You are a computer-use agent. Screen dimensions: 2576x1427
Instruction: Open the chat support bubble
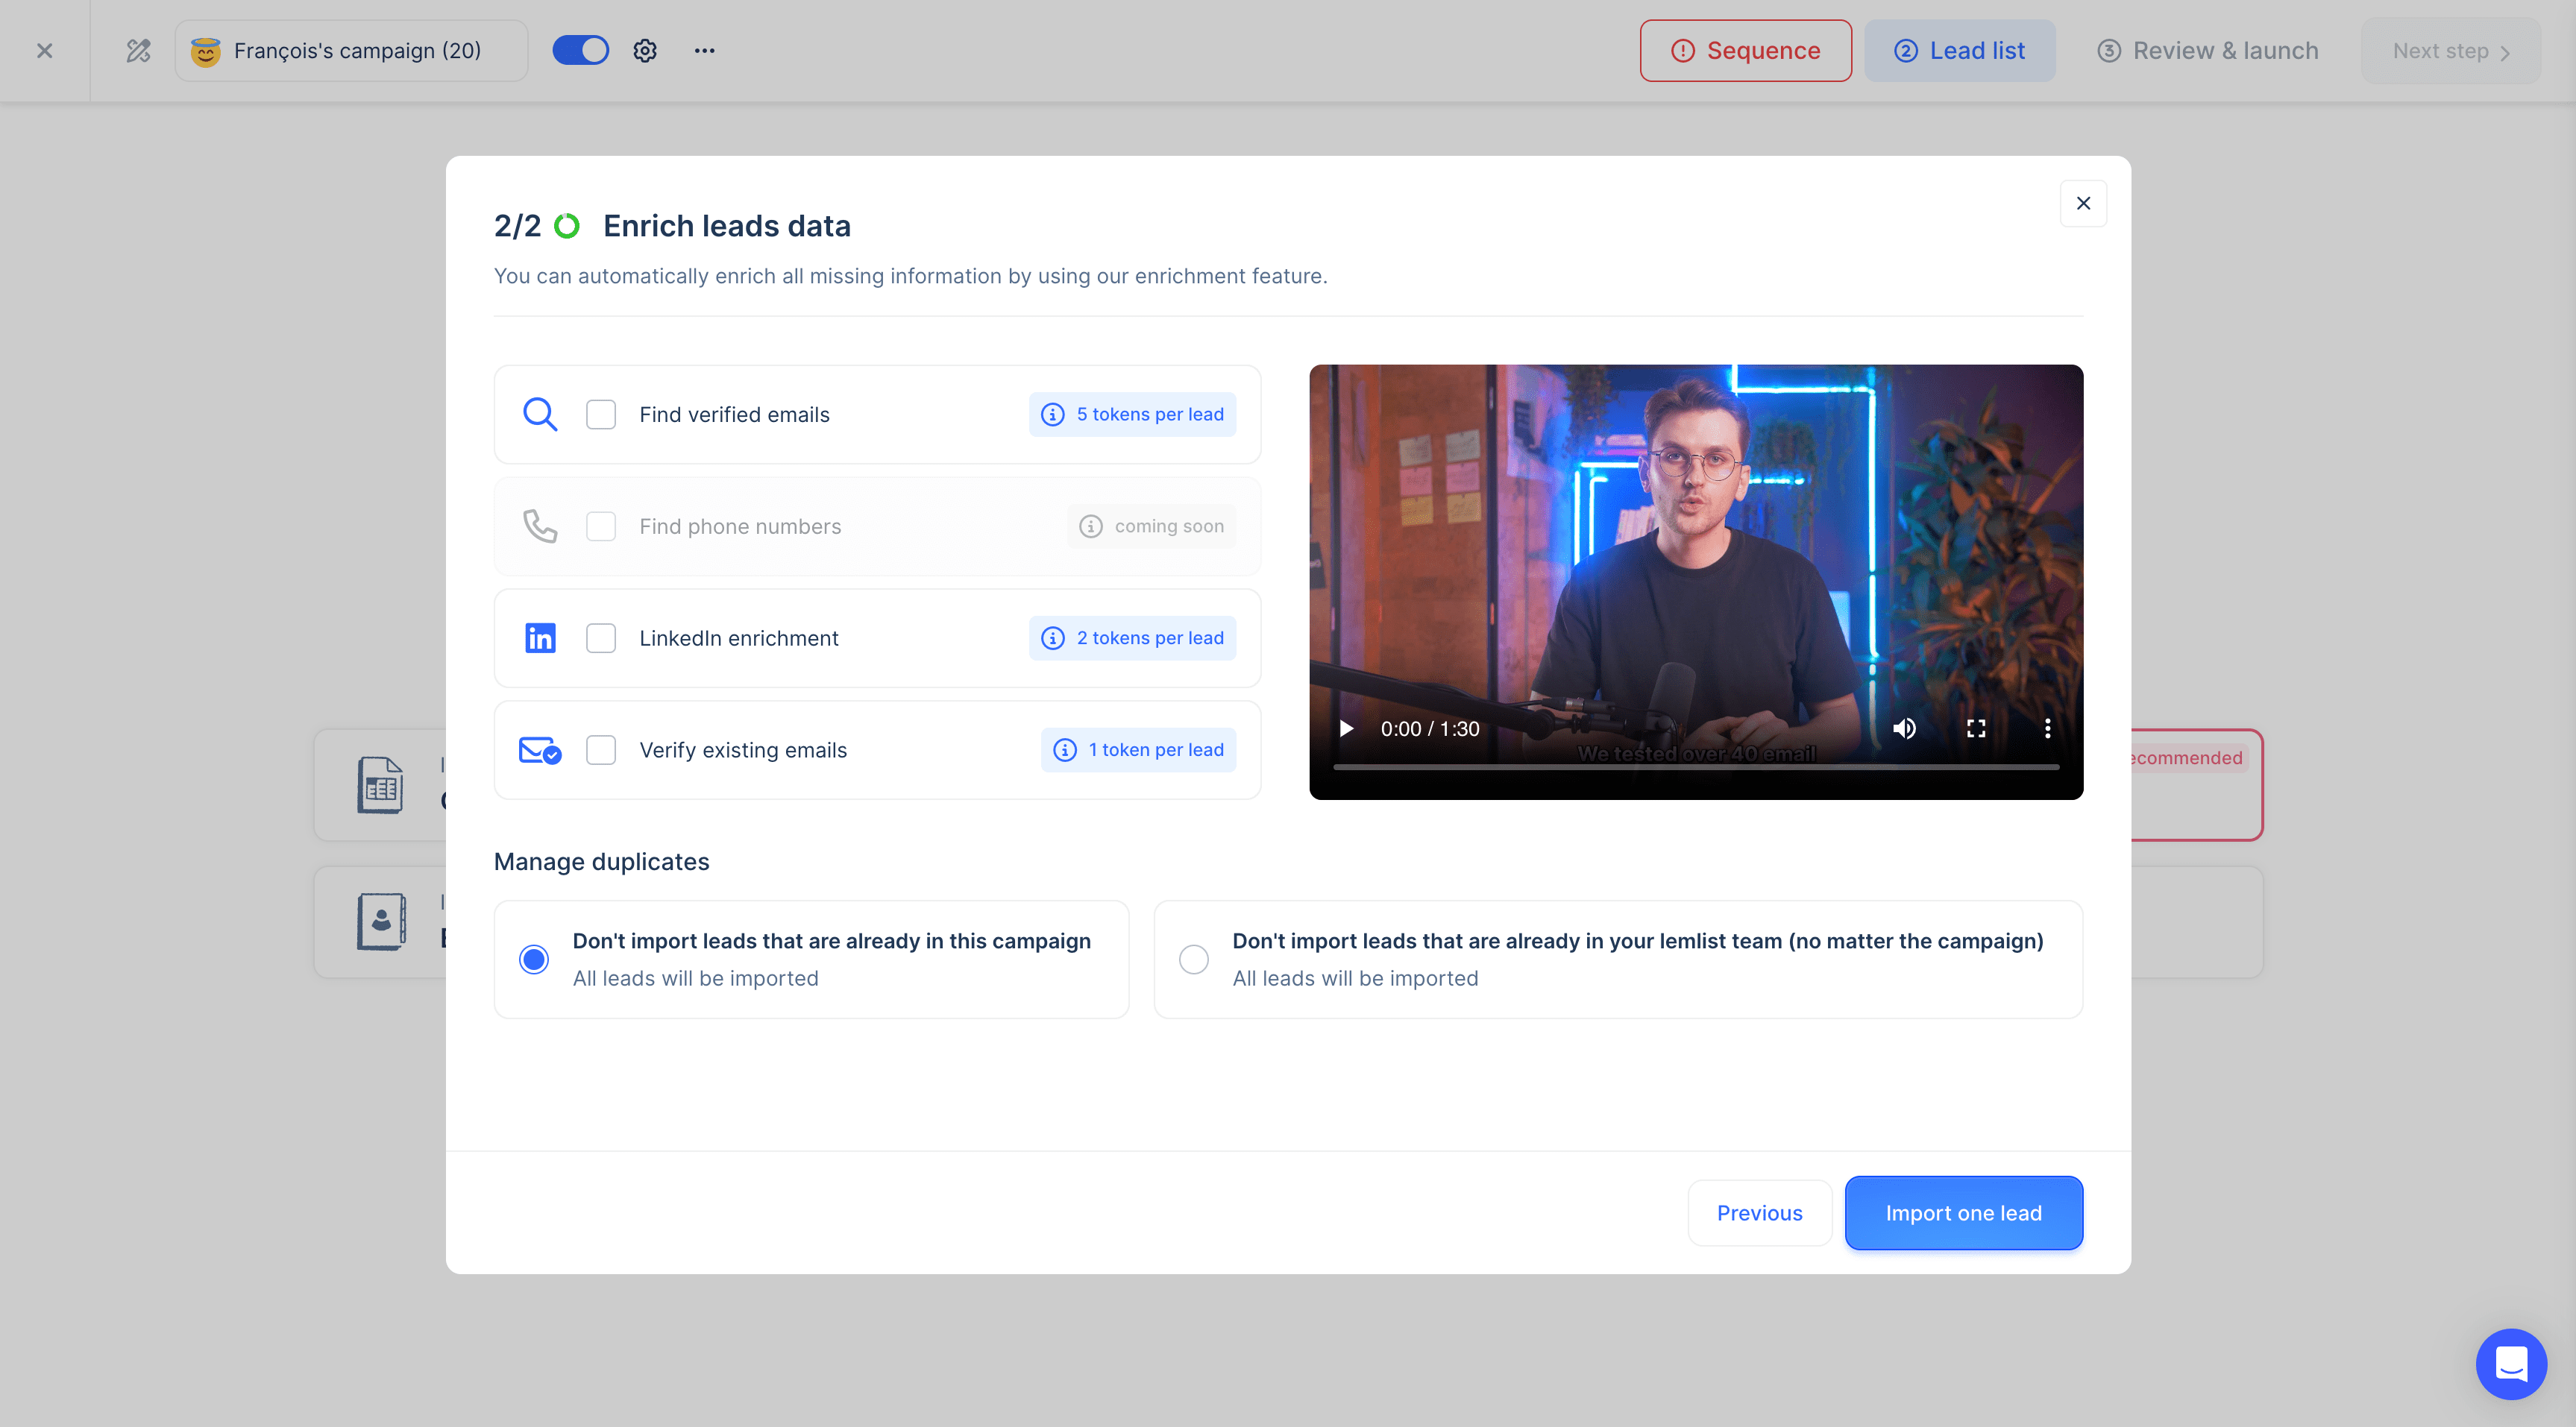pos(2510,1363)
